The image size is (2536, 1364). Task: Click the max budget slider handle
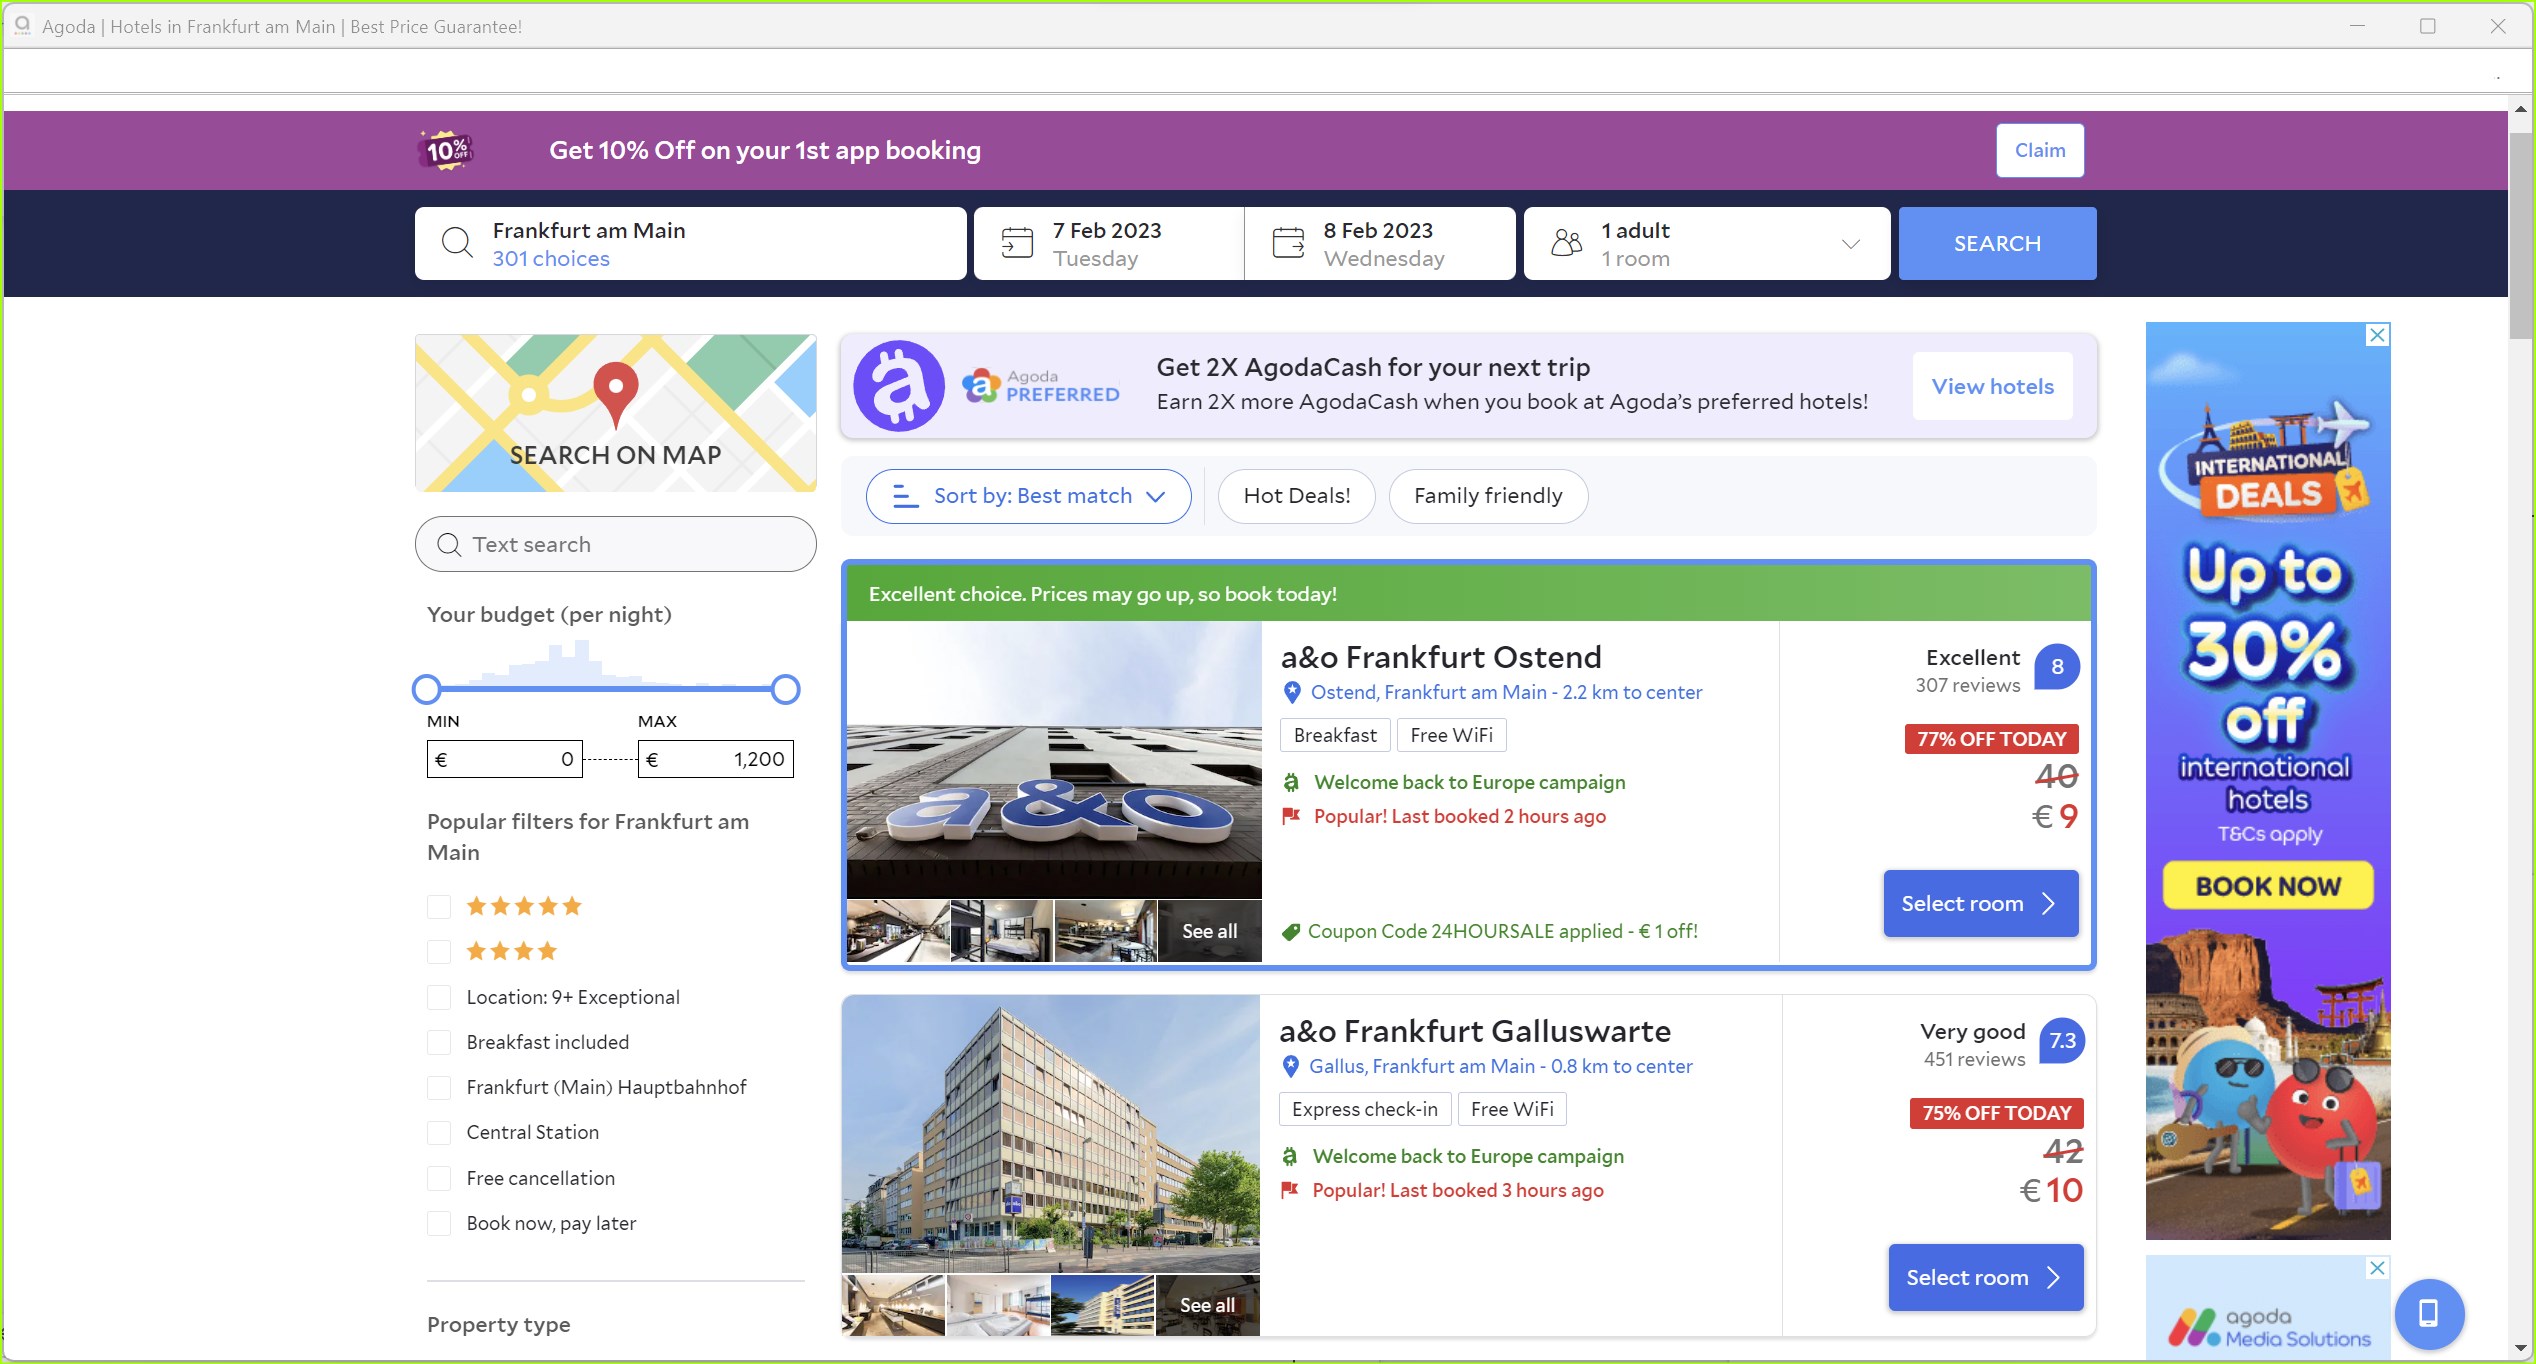786,689
